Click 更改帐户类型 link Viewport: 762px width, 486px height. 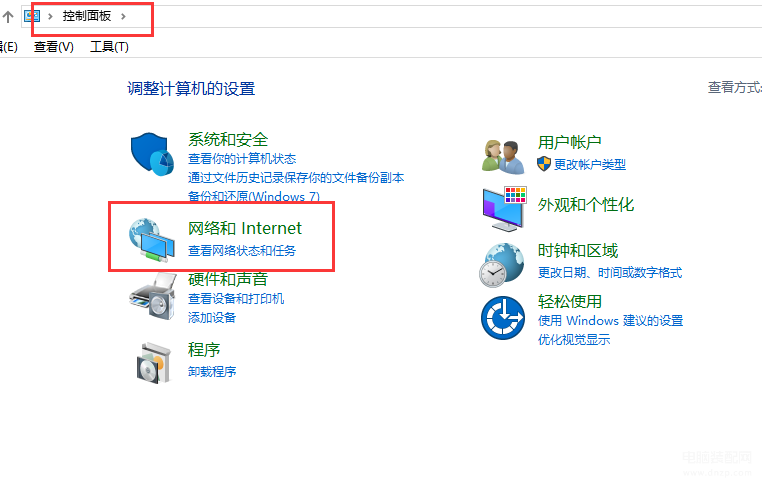click(590, 165)
